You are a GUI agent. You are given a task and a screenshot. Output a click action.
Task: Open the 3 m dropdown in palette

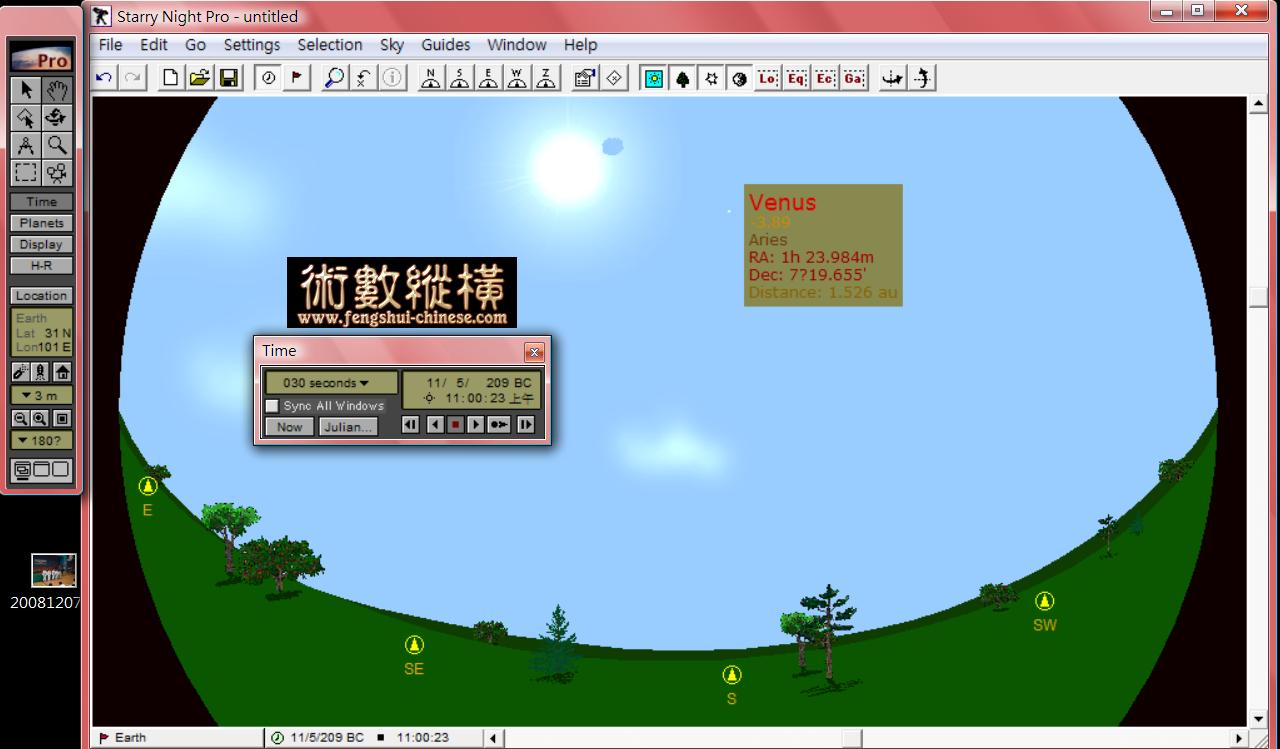[x=41, y=396]
